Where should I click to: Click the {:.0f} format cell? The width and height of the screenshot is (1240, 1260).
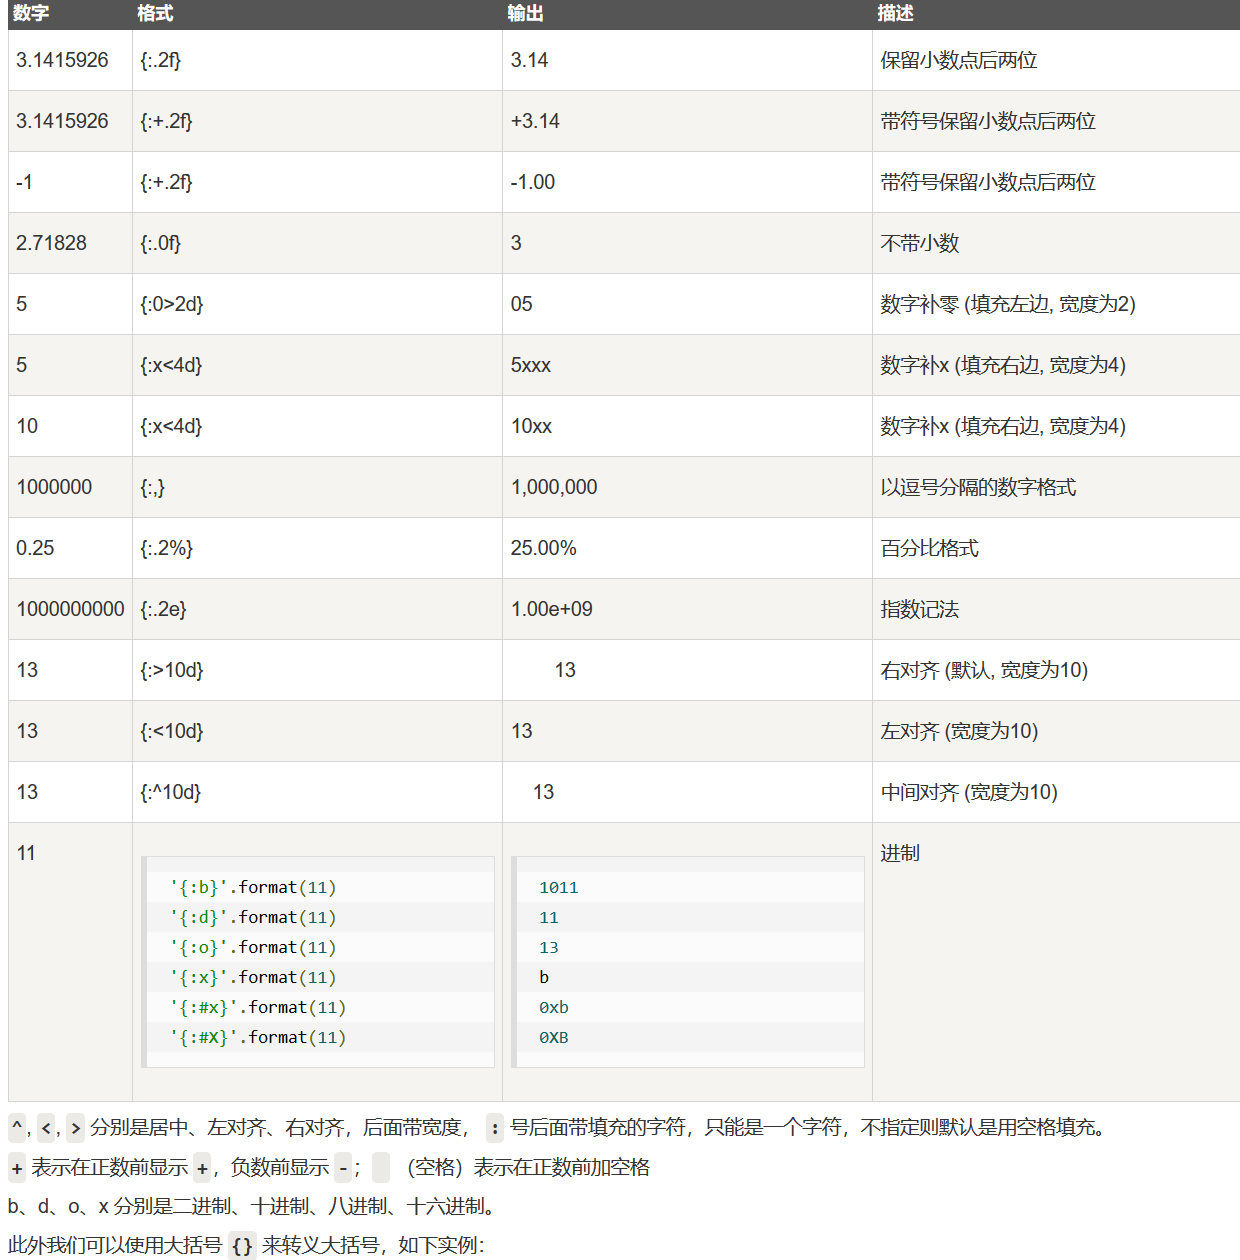(317, 243)
